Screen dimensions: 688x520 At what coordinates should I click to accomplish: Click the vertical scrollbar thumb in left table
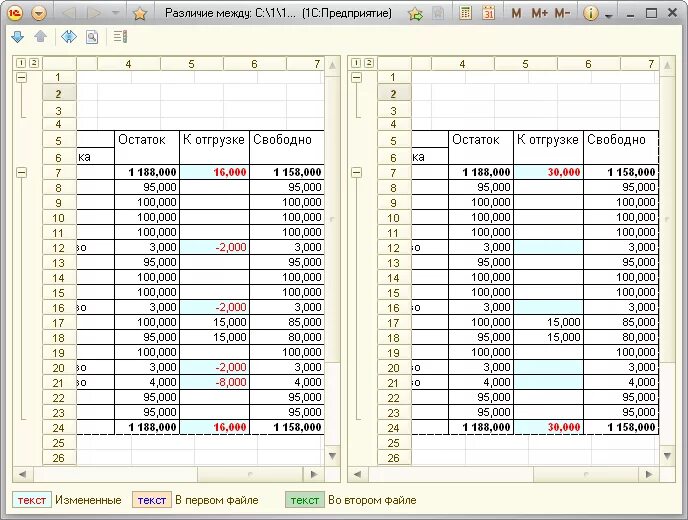333,219
